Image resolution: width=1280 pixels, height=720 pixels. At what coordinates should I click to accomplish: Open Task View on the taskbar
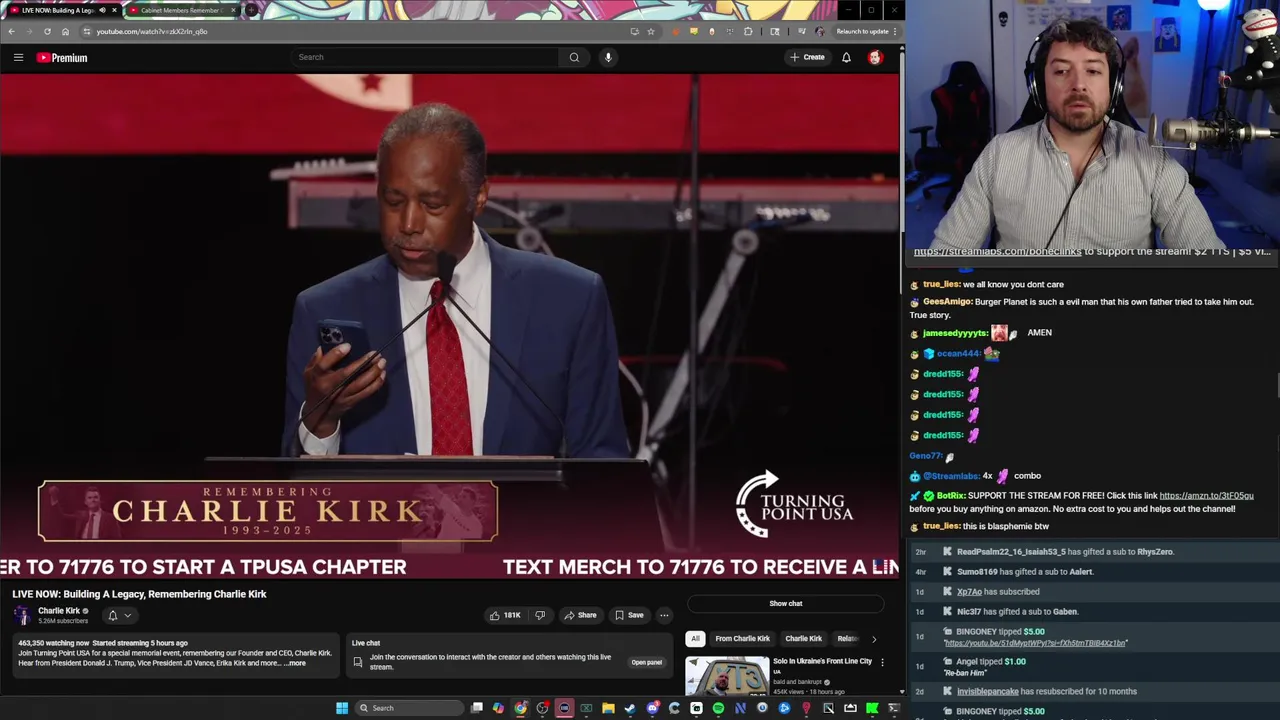tap(477, 708)
